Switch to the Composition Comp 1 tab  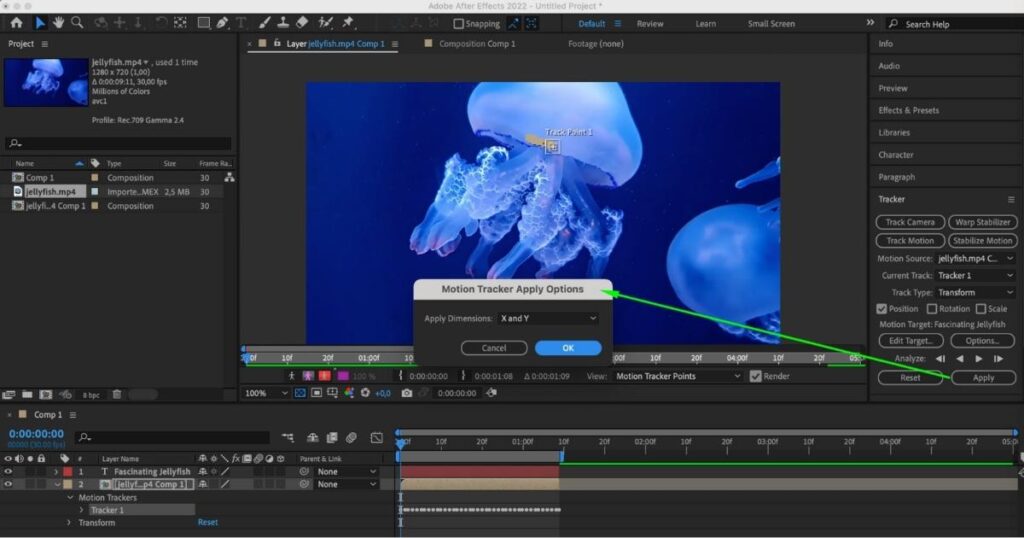point(476,44)
